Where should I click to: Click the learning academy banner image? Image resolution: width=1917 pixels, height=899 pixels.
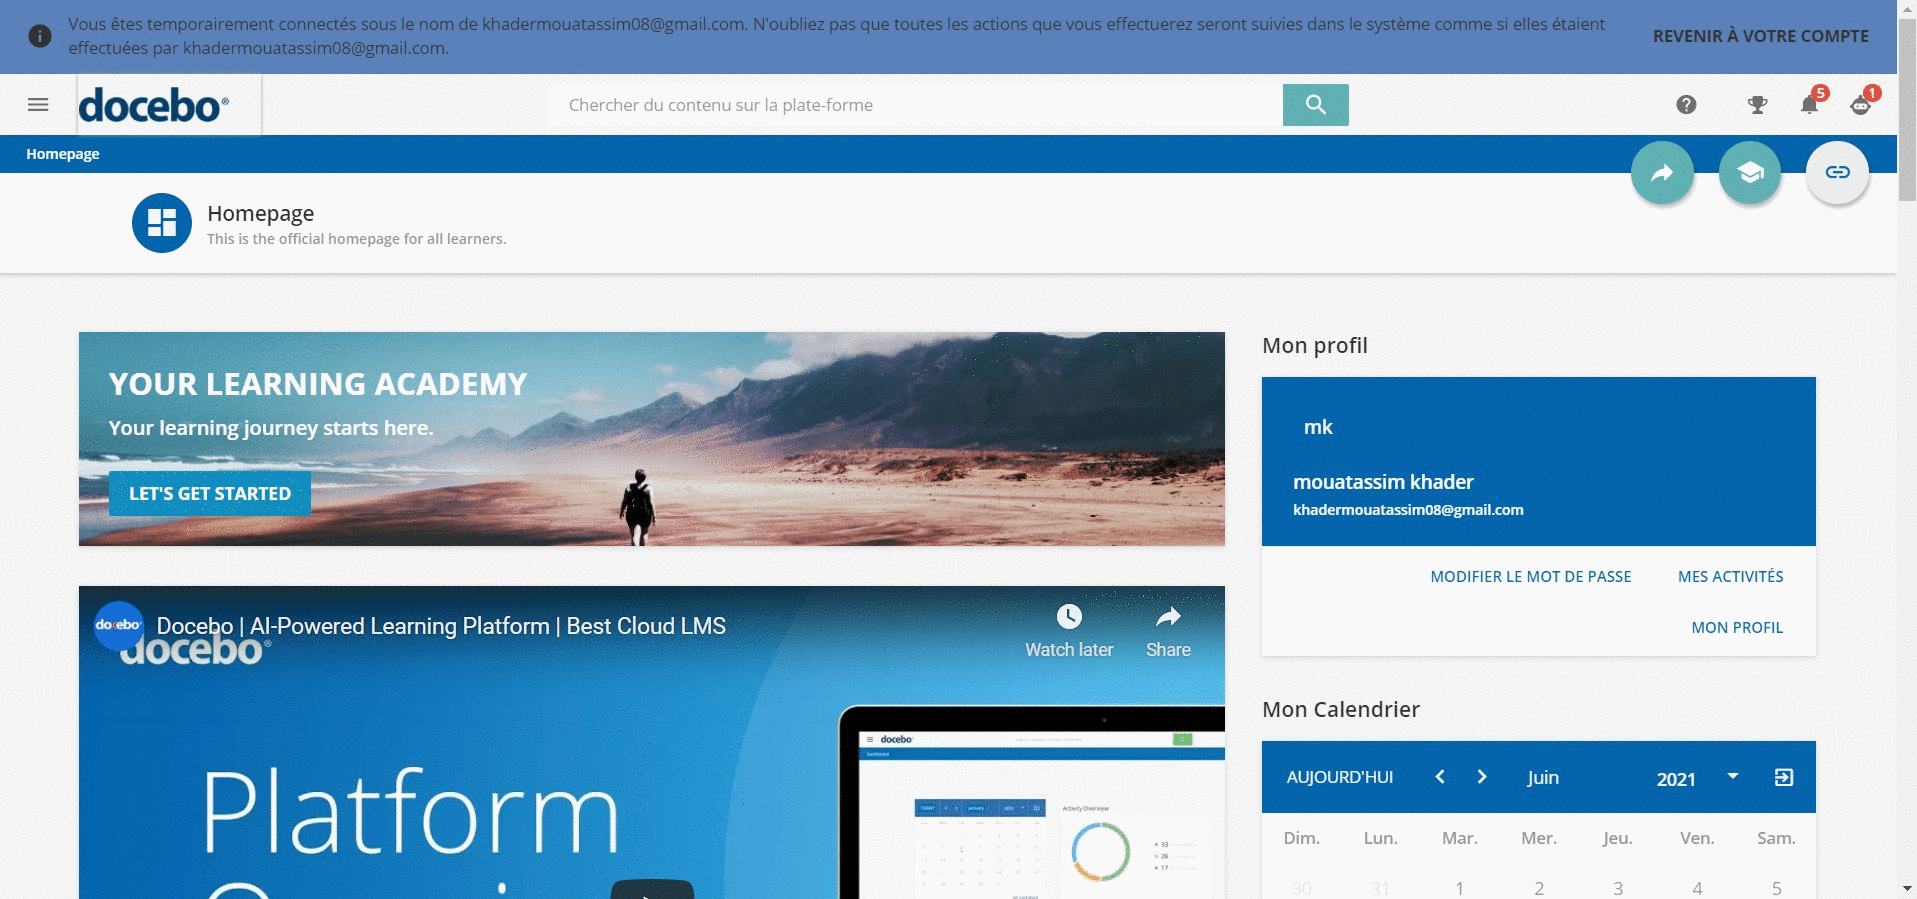click(x=651, y=439)
